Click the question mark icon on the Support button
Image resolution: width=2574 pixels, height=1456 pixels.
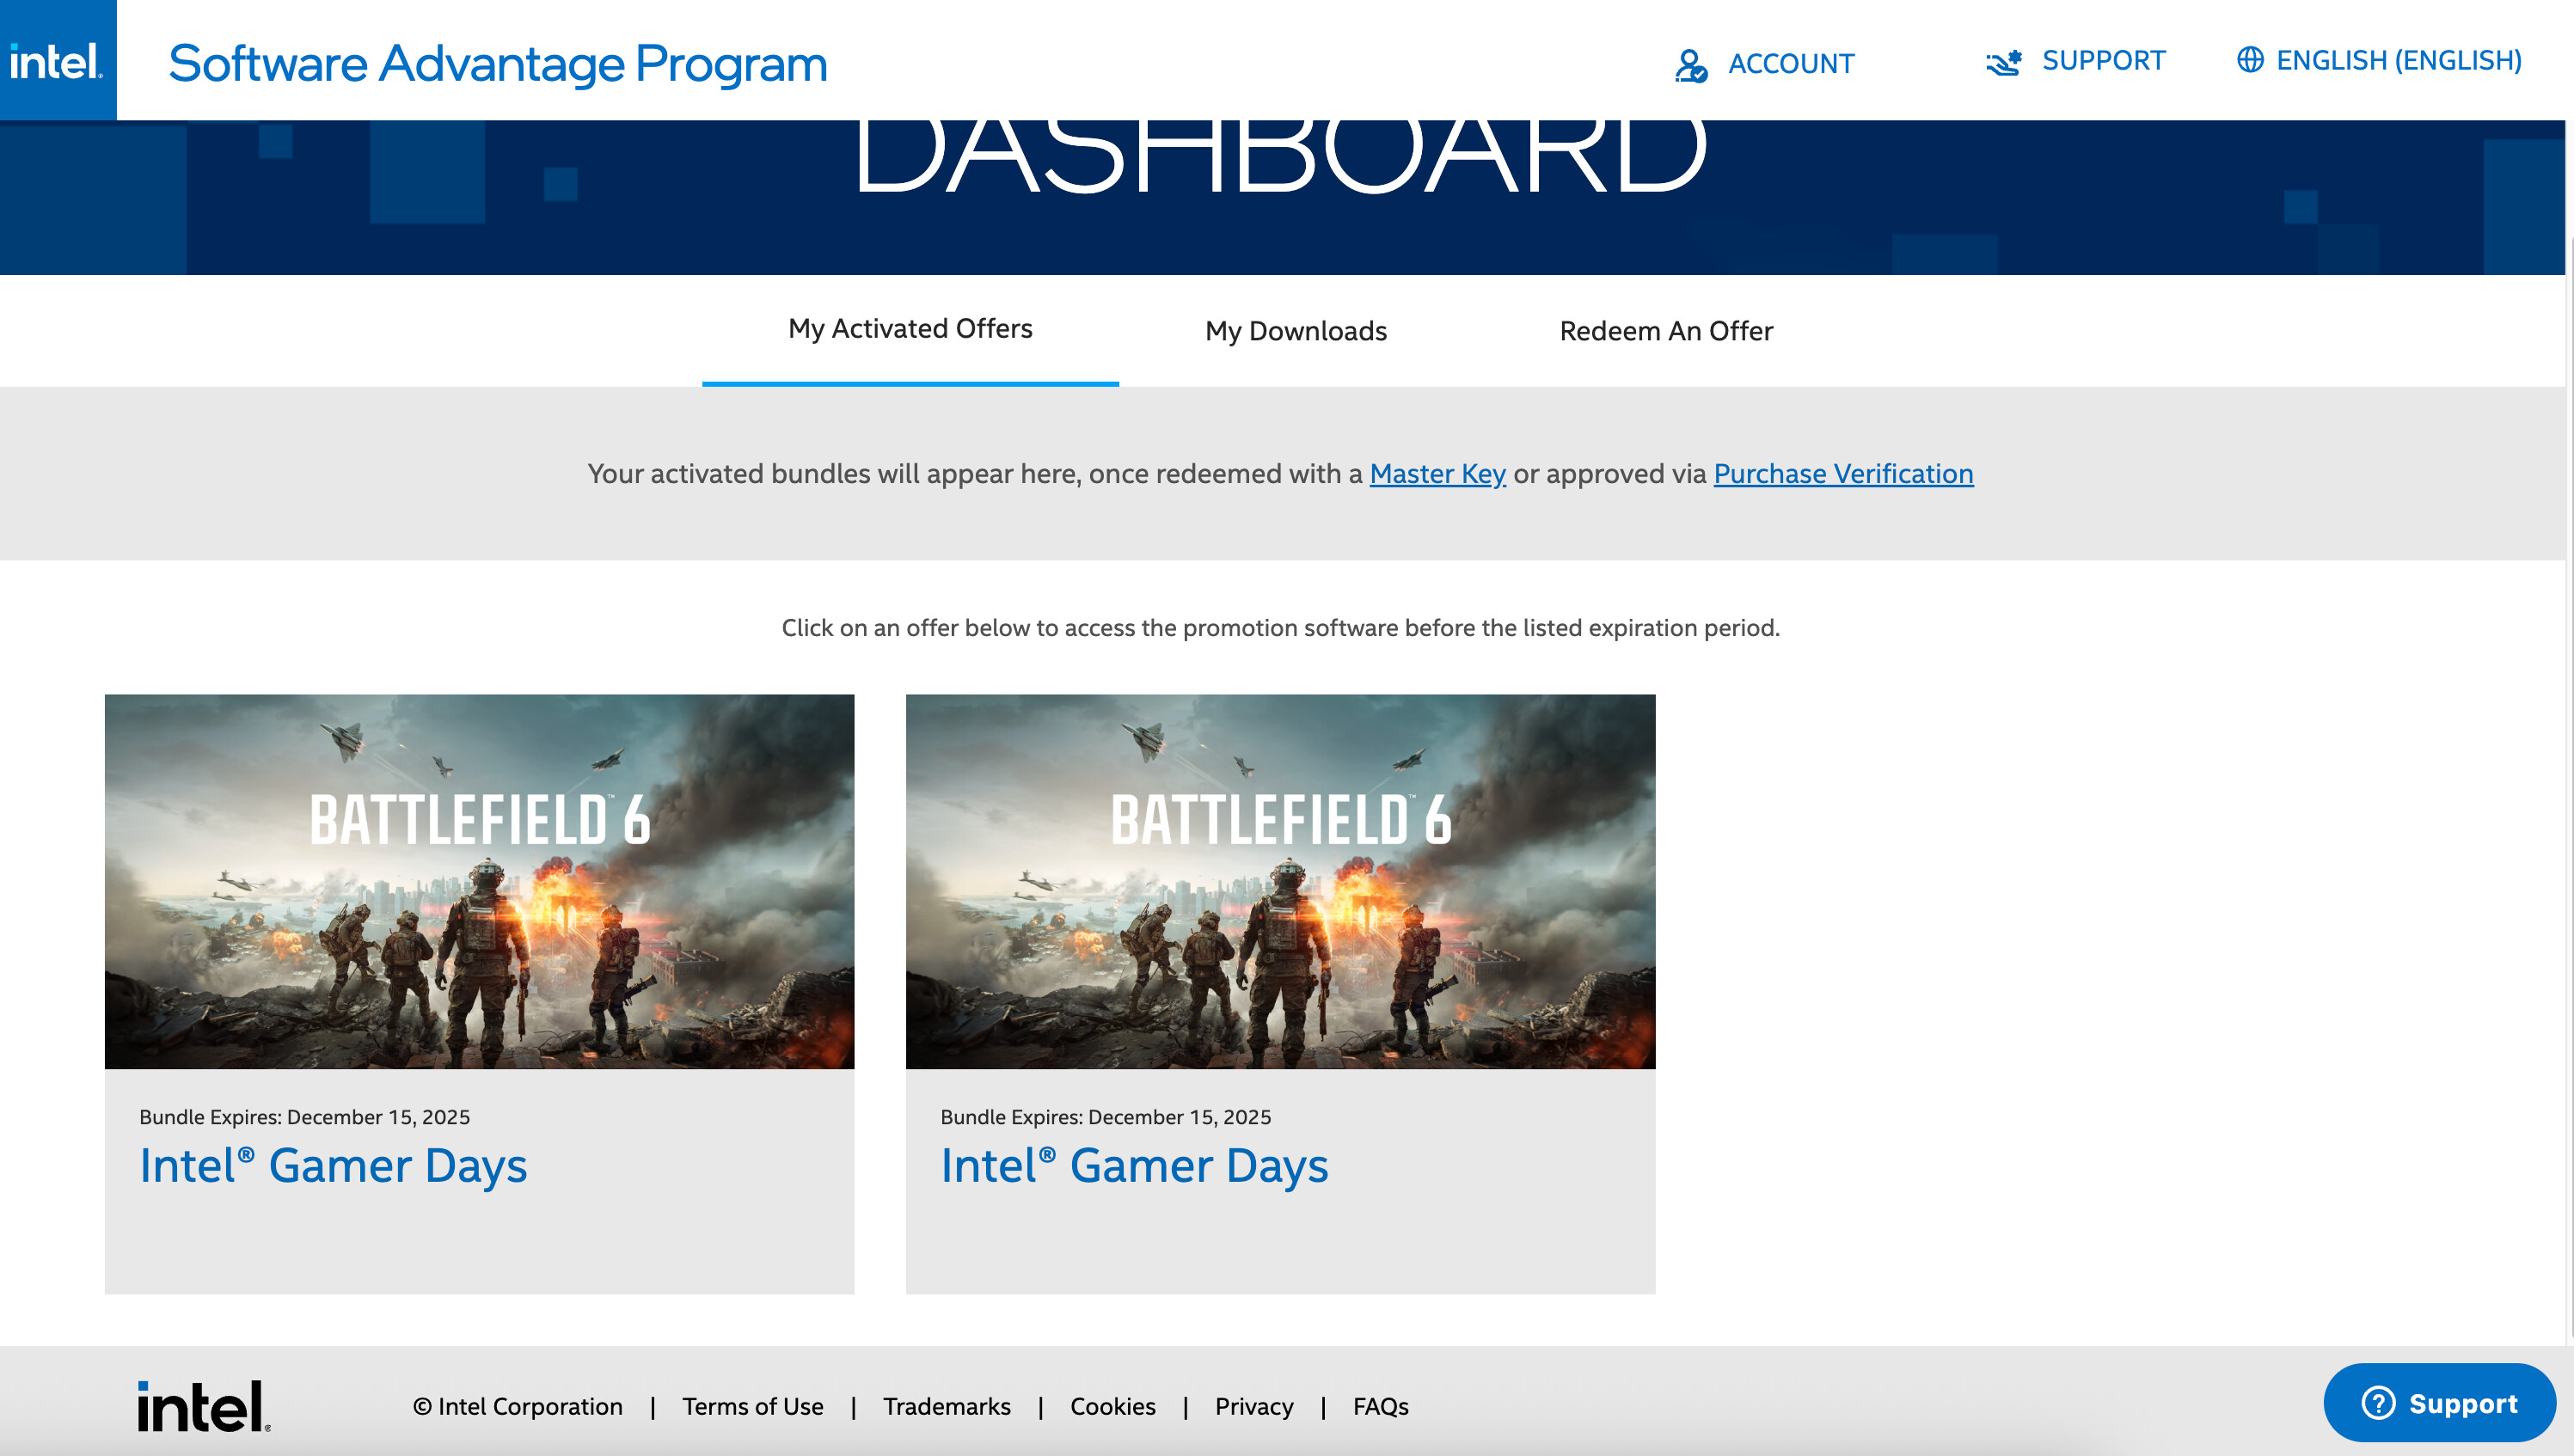coord(2377,1403)
